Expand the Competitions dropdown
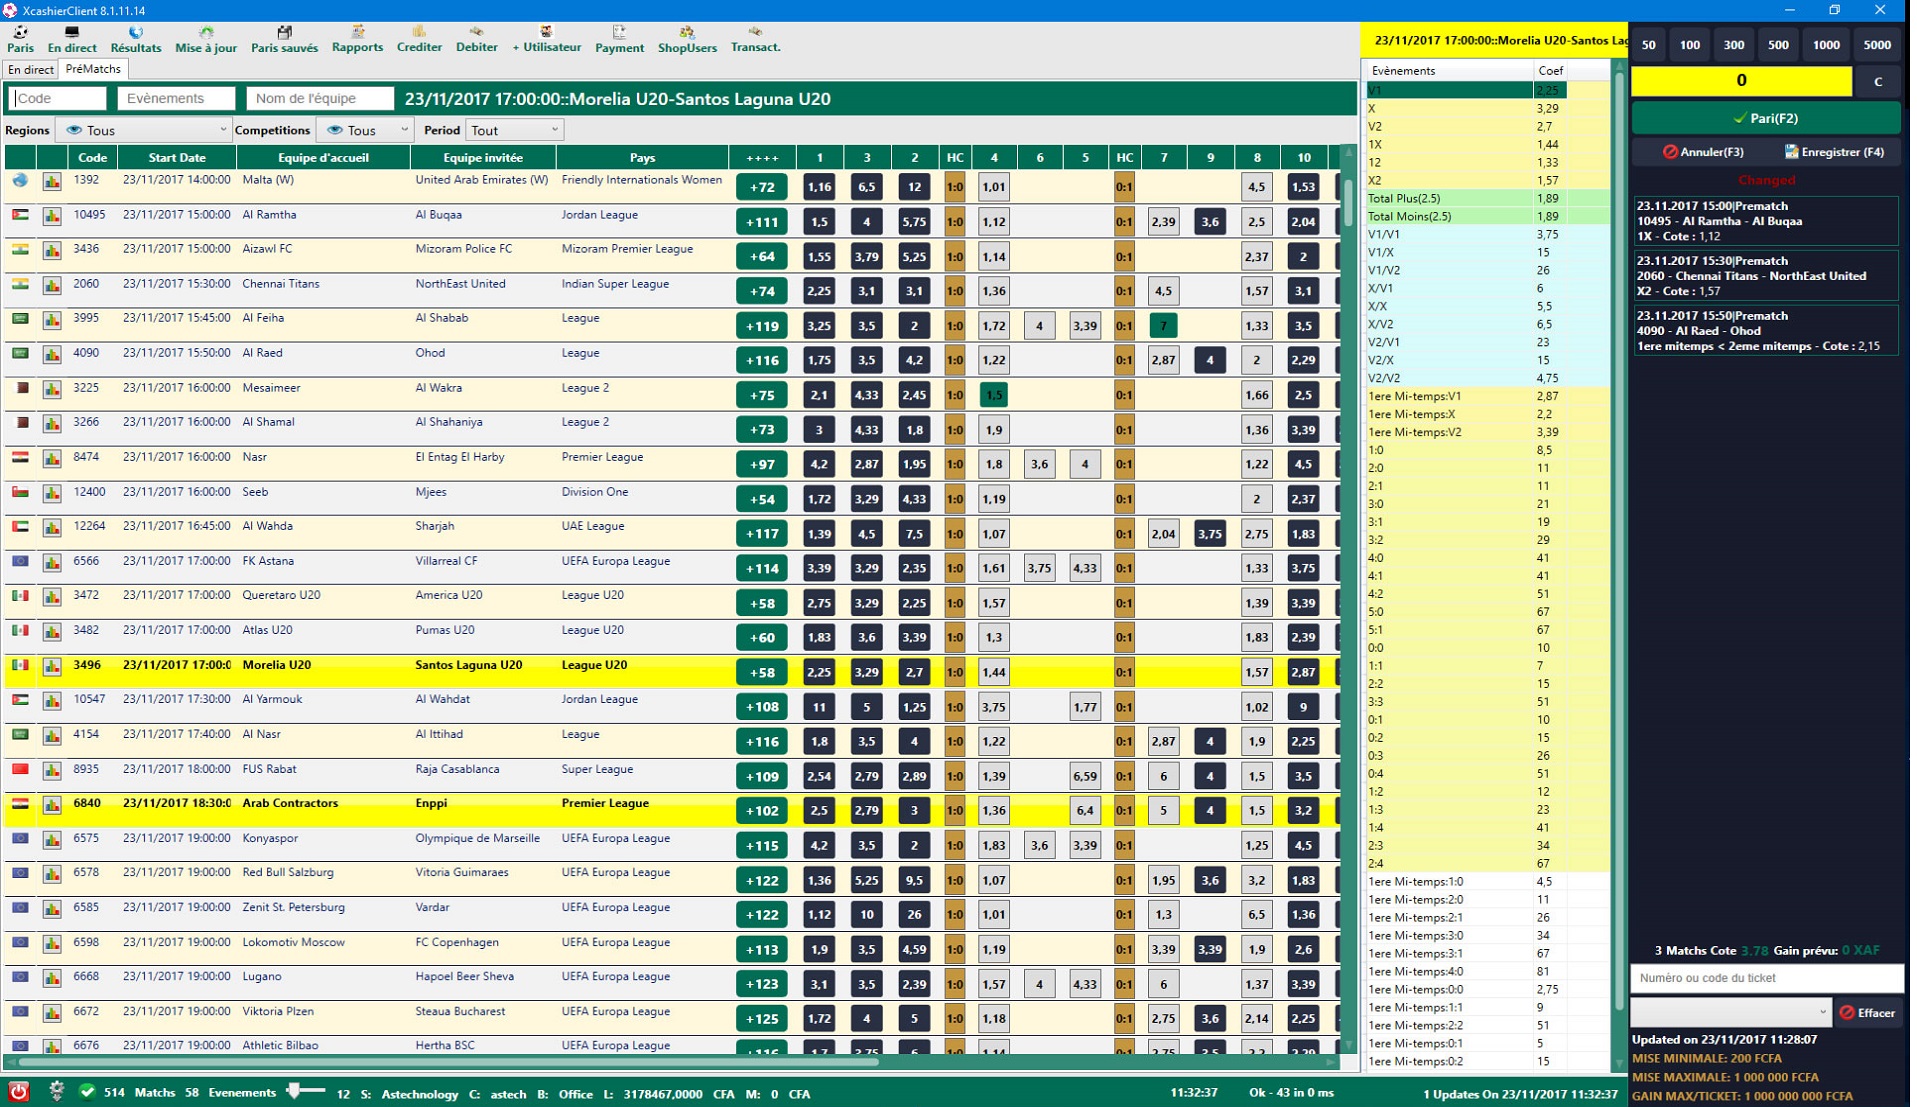Viewport: 1917px width, 1107px height. [x=365, y=130]
